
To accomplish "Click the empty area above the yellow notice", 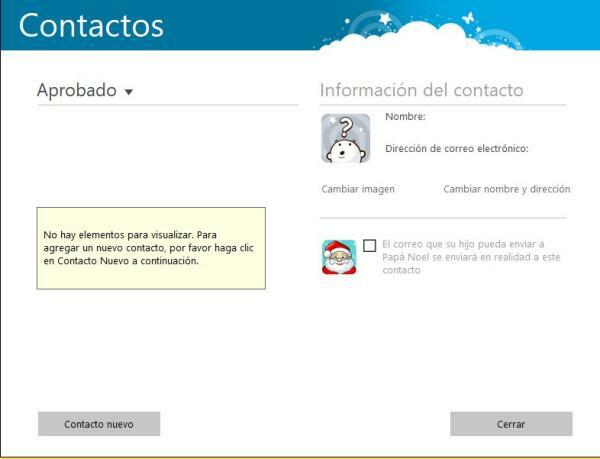I will [x=167, y=155].
